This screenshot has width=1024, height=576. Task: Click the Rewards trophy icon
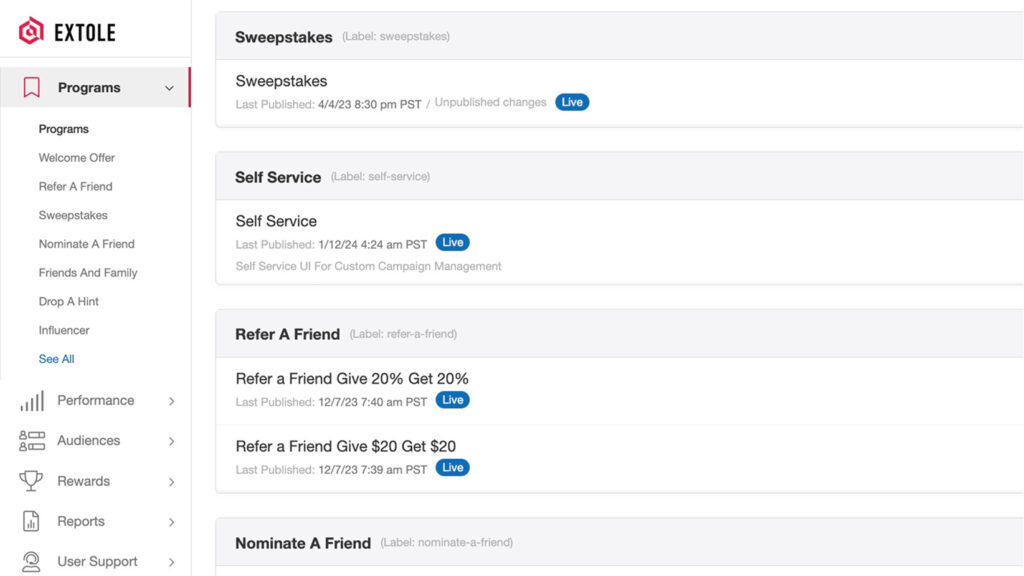click(32, 481)
